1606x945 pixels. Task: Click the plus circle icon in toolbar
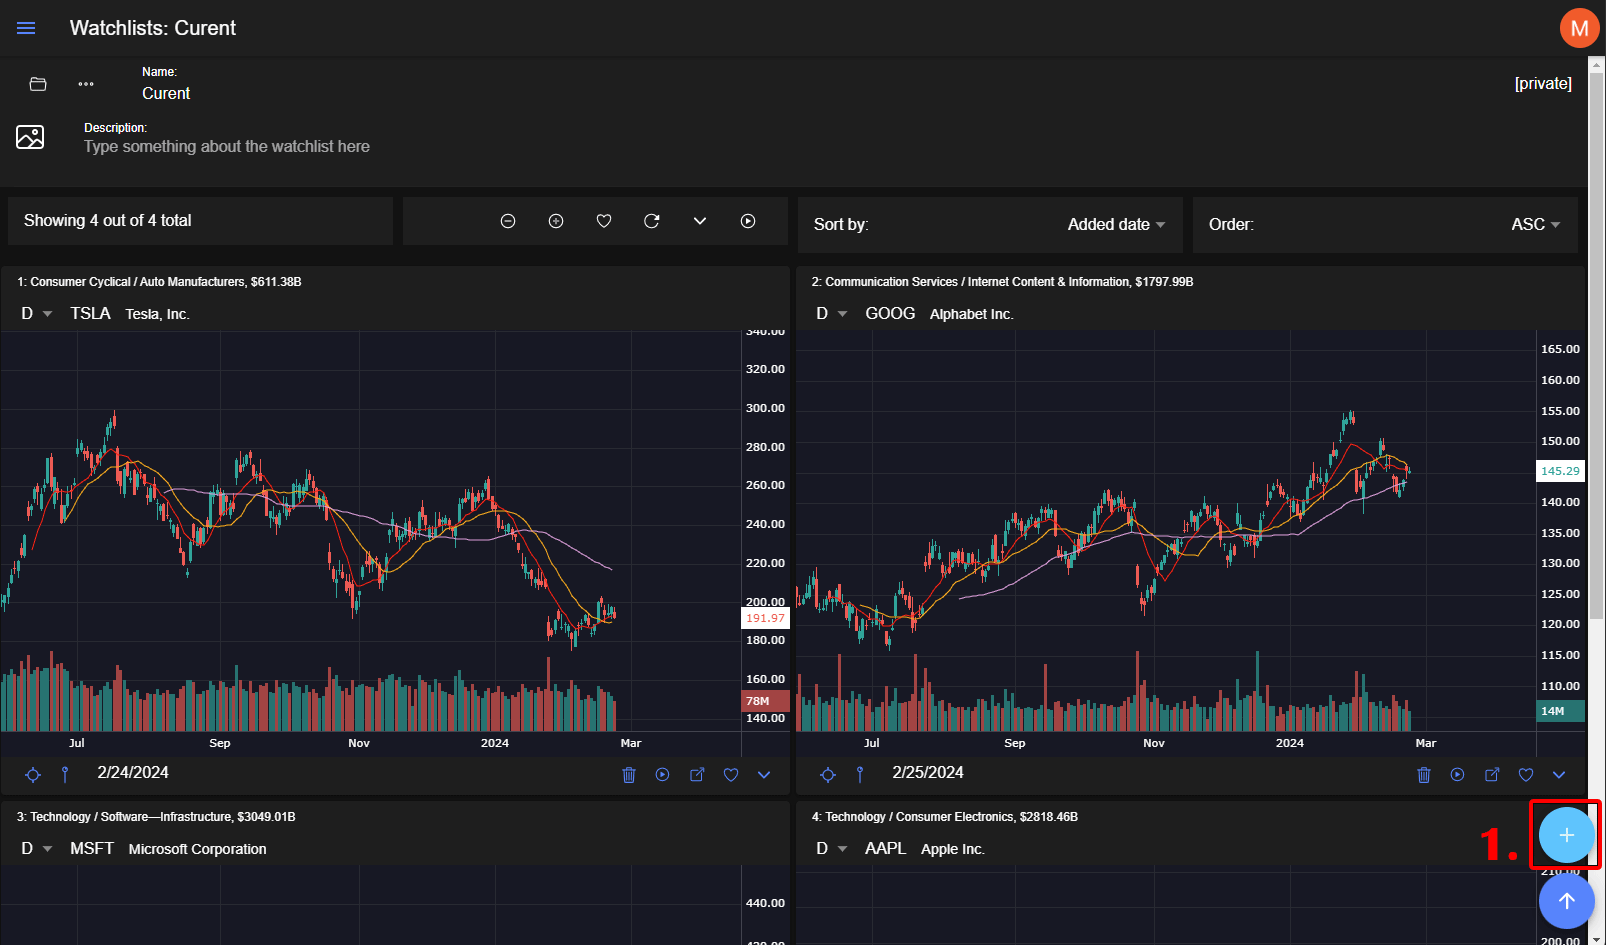pos(556,221)
